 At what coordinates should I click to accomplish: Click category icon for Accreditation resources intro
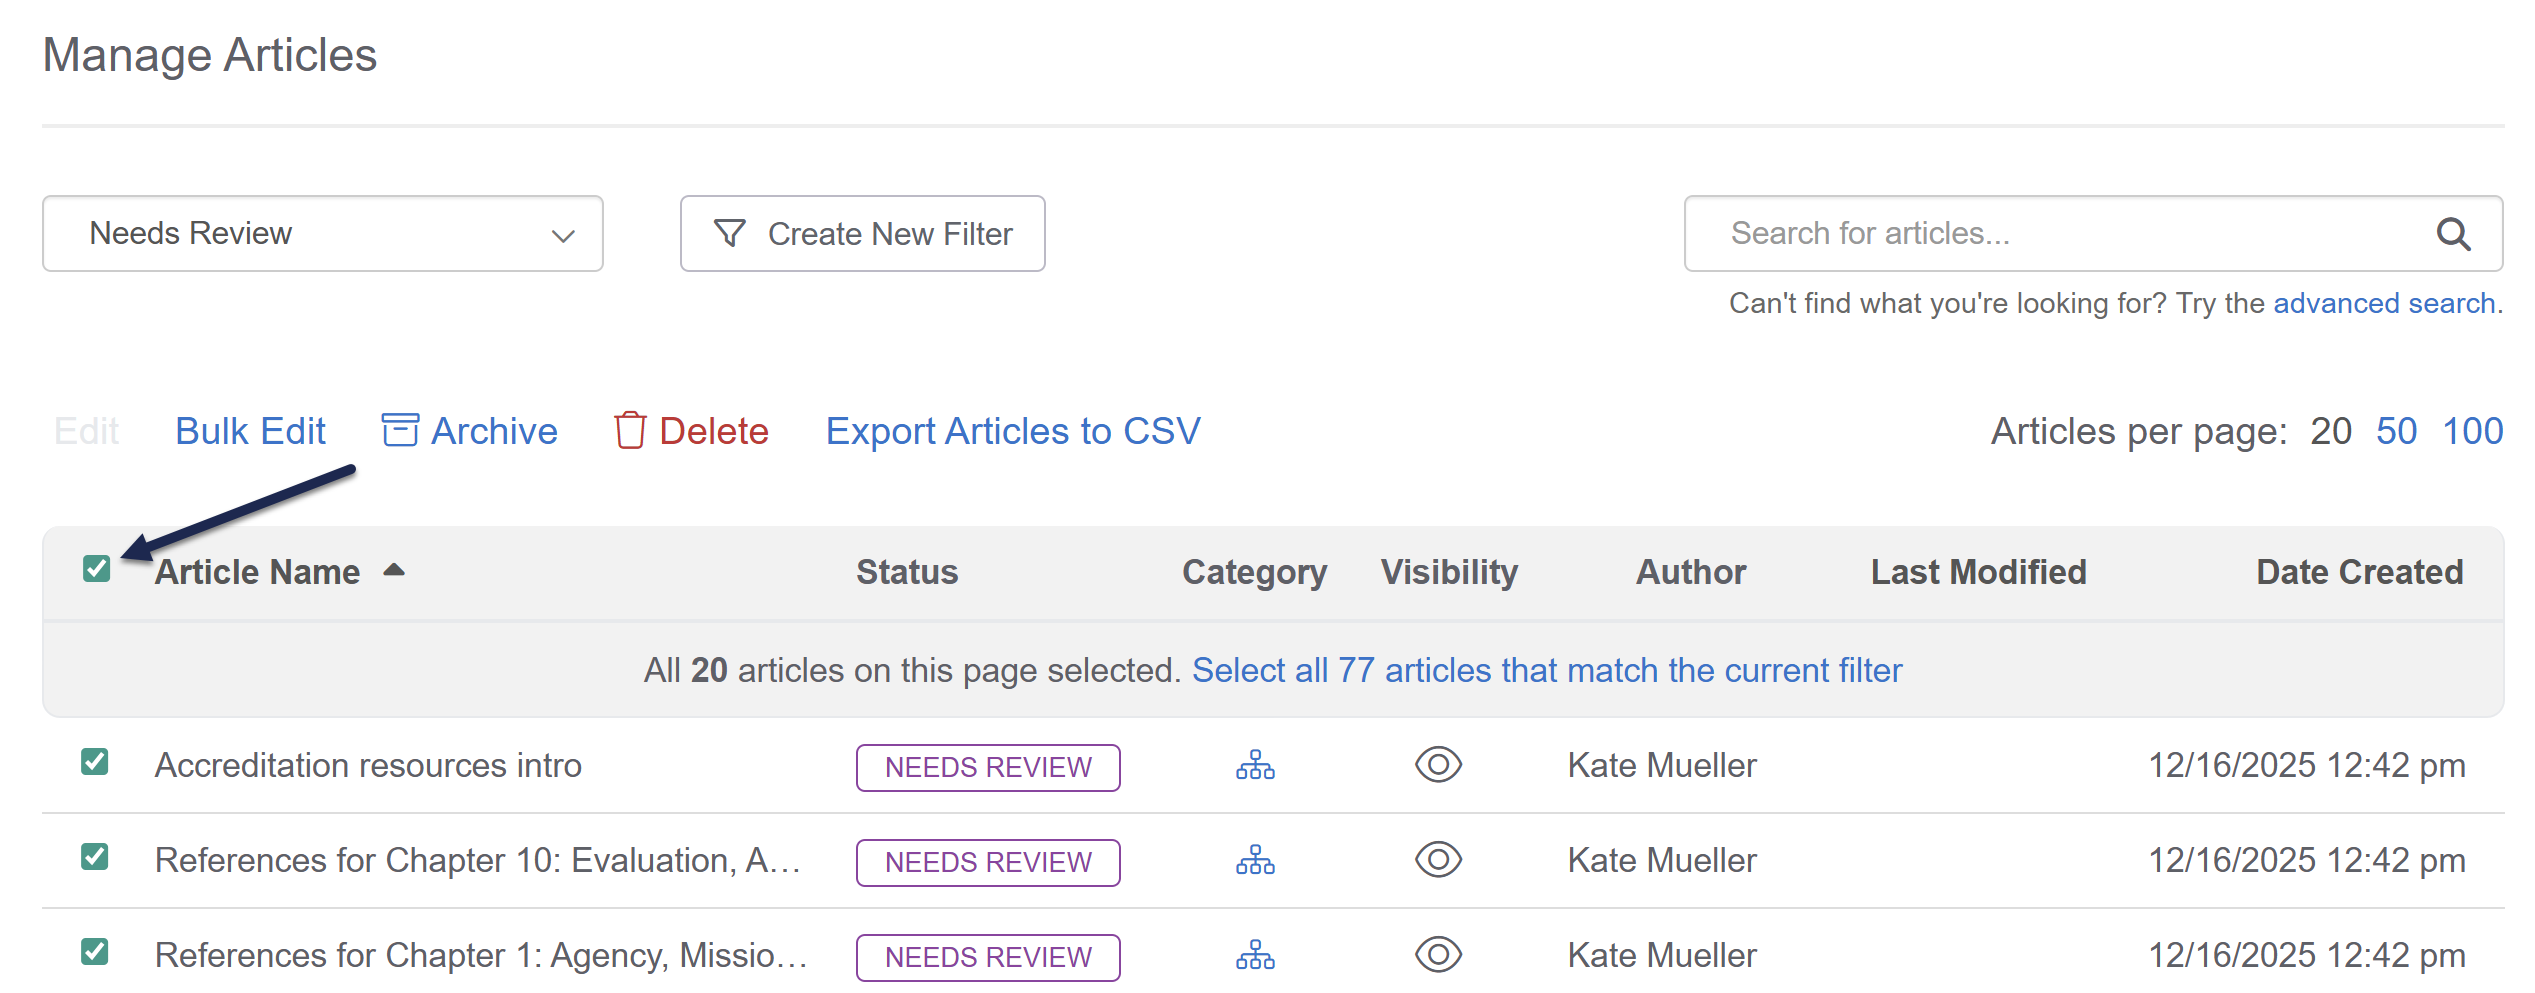(1255, 766)
